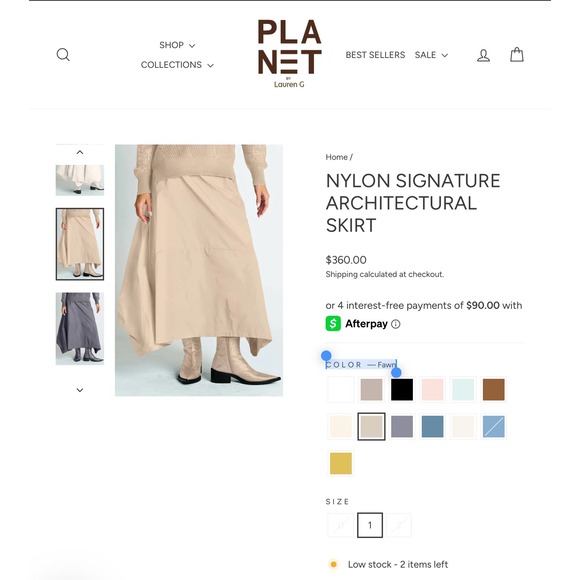
Task: Go to the Home breadcrumb link
Action: point(336,157)
